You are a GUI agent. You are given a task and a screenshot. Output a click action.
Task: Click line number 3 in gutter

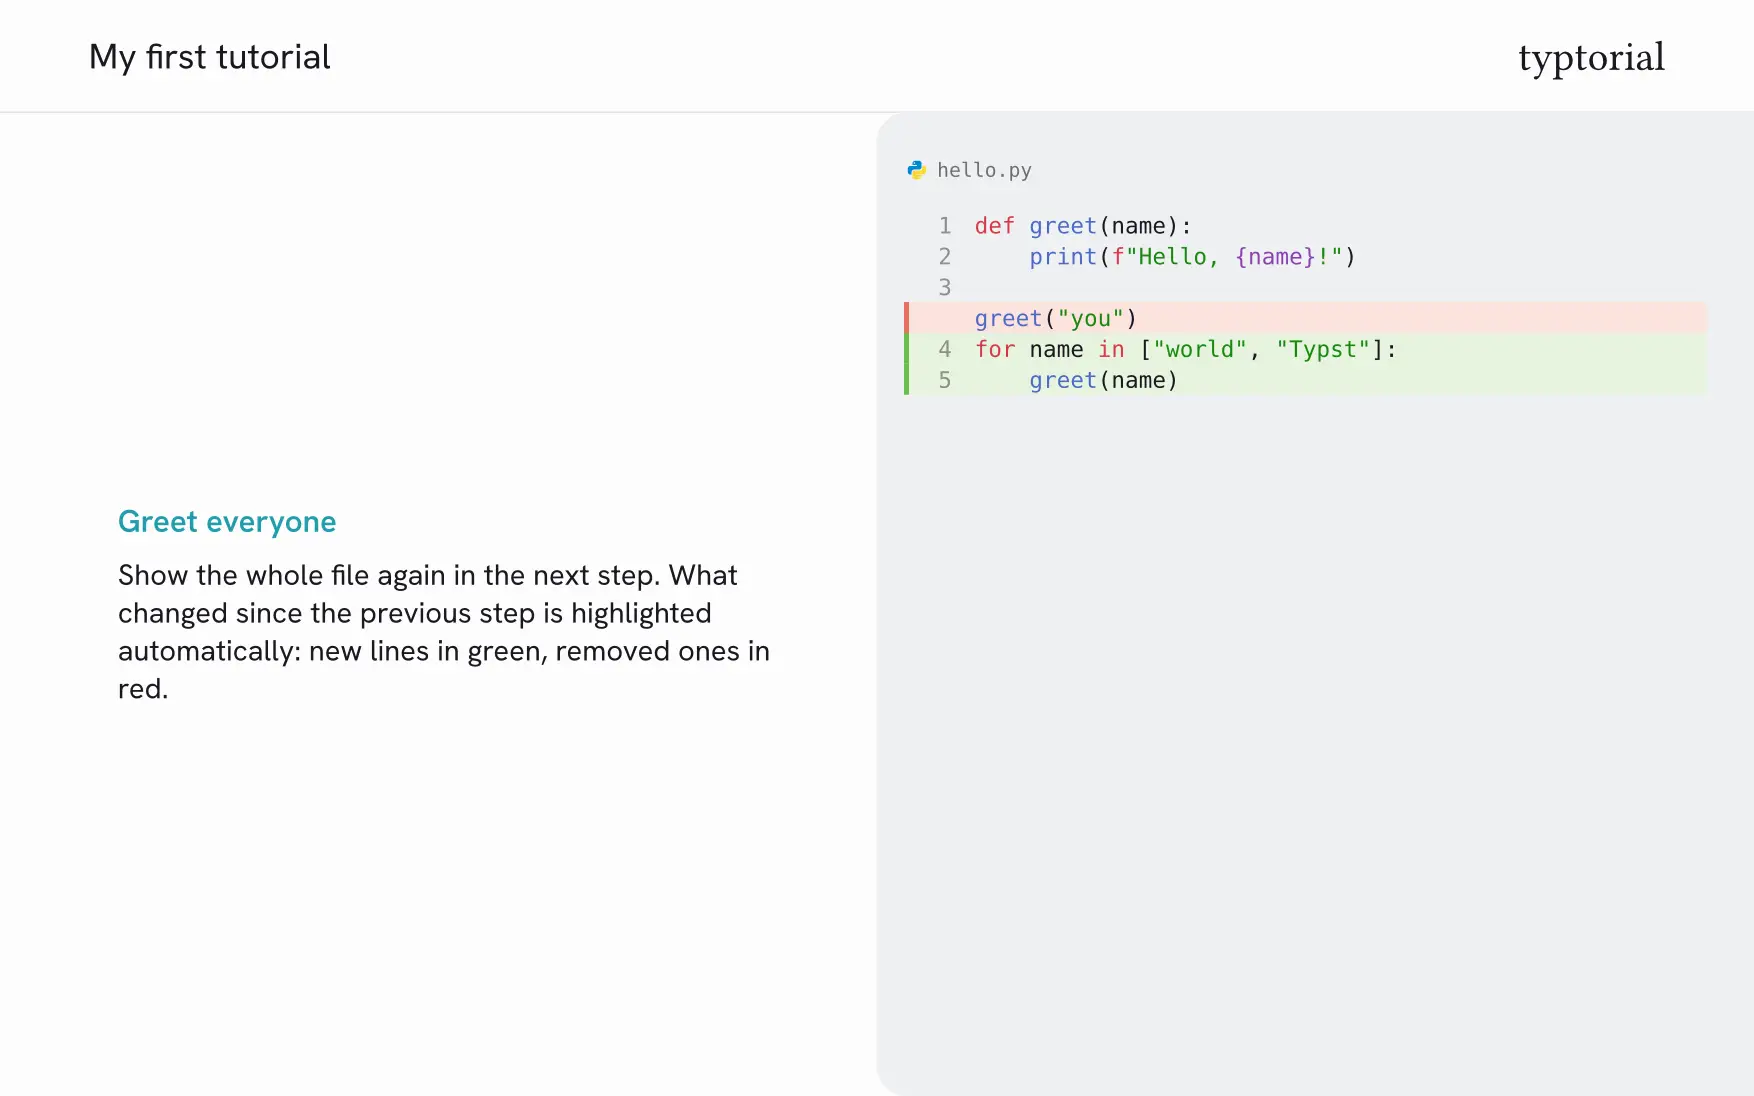[x=944, y=288]
